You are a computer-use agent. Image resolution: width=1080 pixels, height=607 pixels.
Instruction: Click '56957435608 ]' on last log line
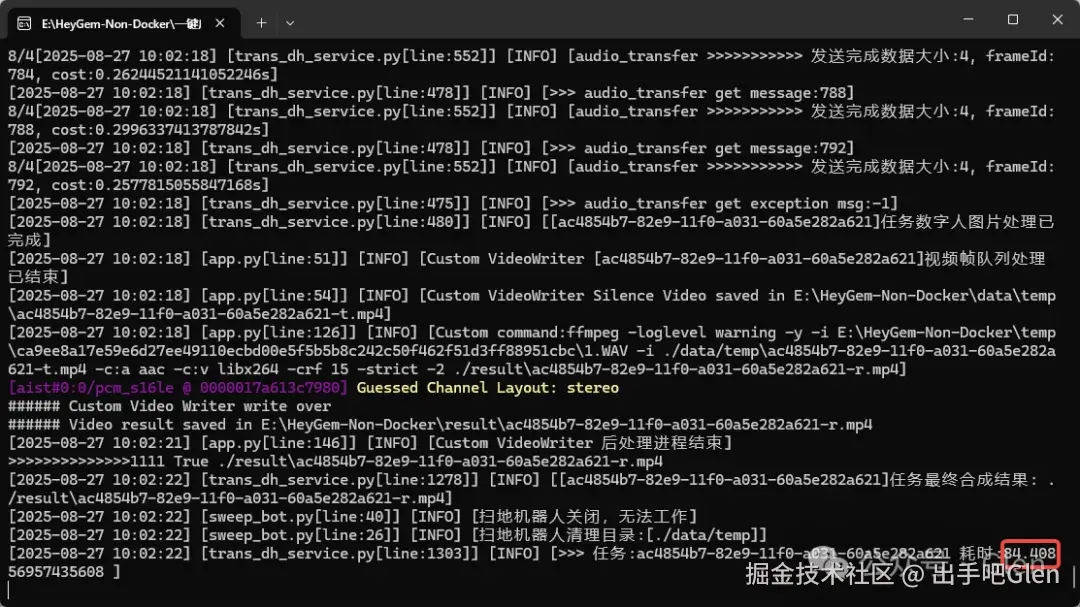pyautogui.click(x=65, y=572)
